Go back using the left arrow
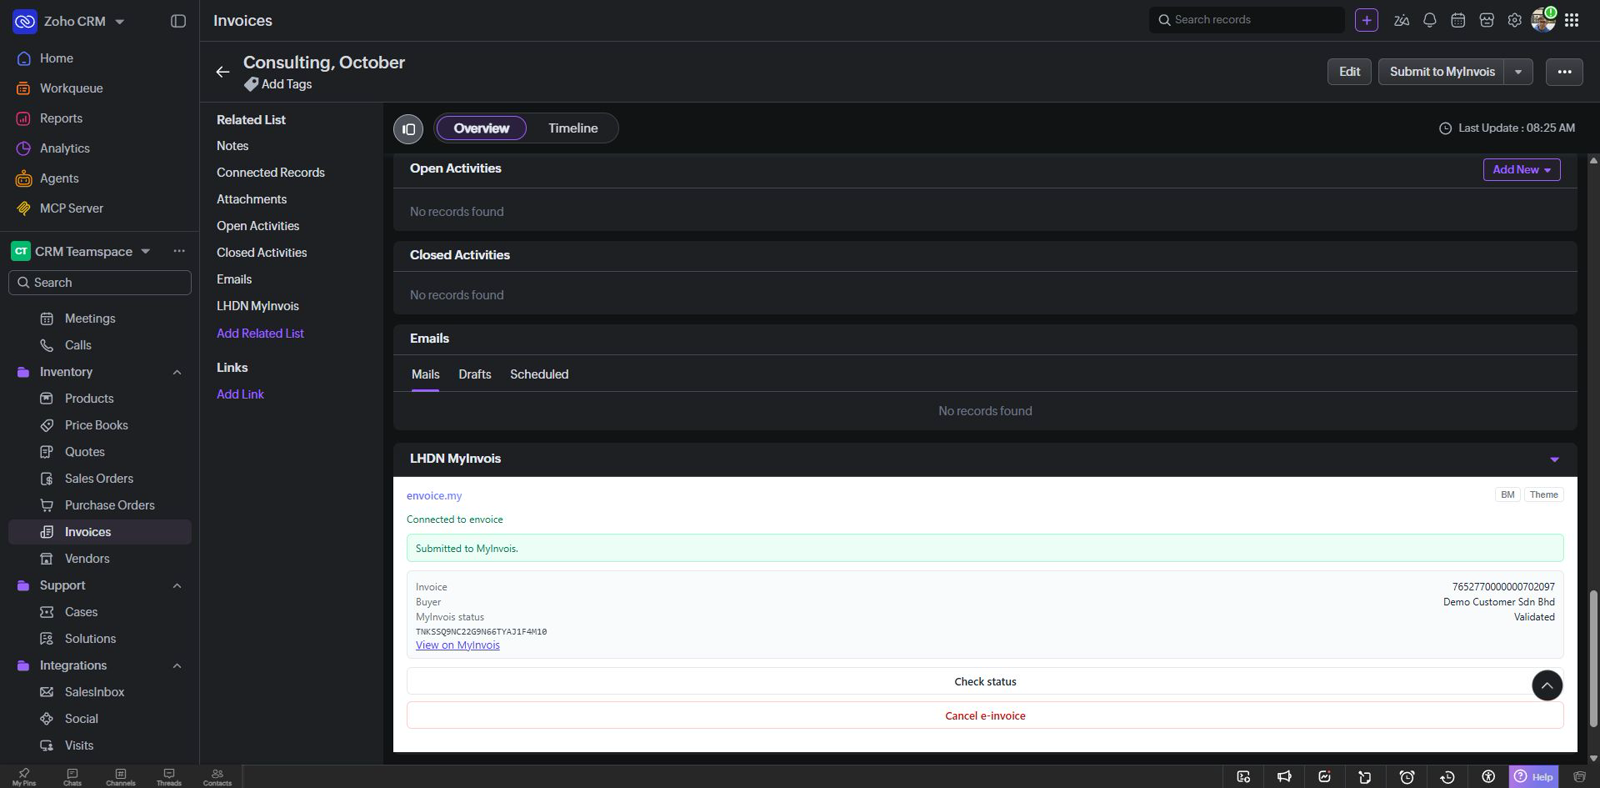Screen dimensions: 1600x788 tap(222, 72)
